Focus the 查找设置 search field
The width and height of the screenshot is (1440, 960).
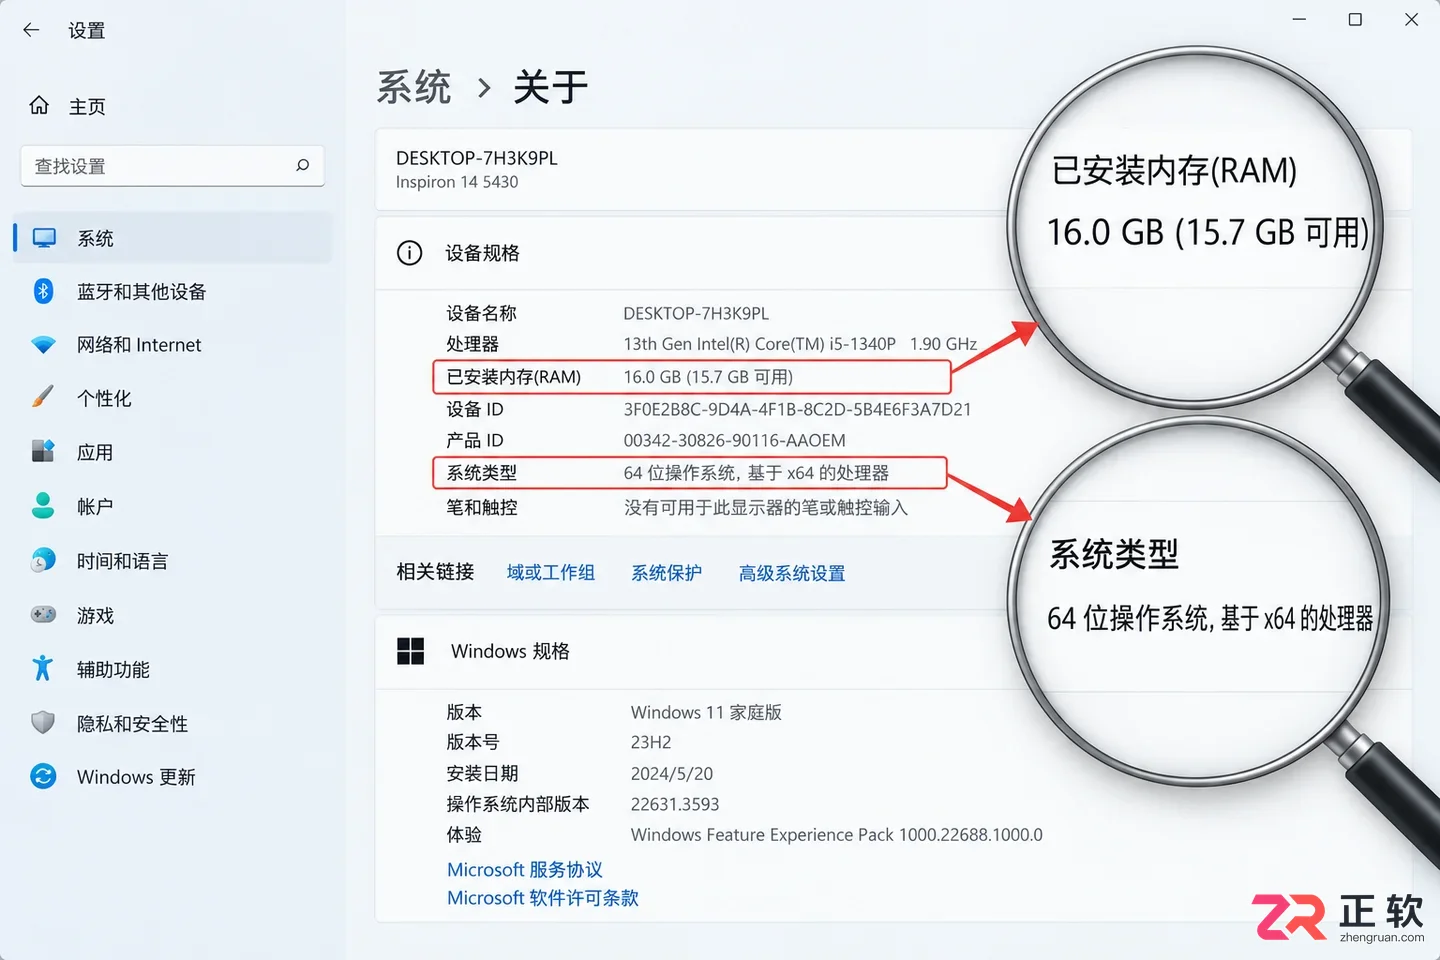click(172, 165)
